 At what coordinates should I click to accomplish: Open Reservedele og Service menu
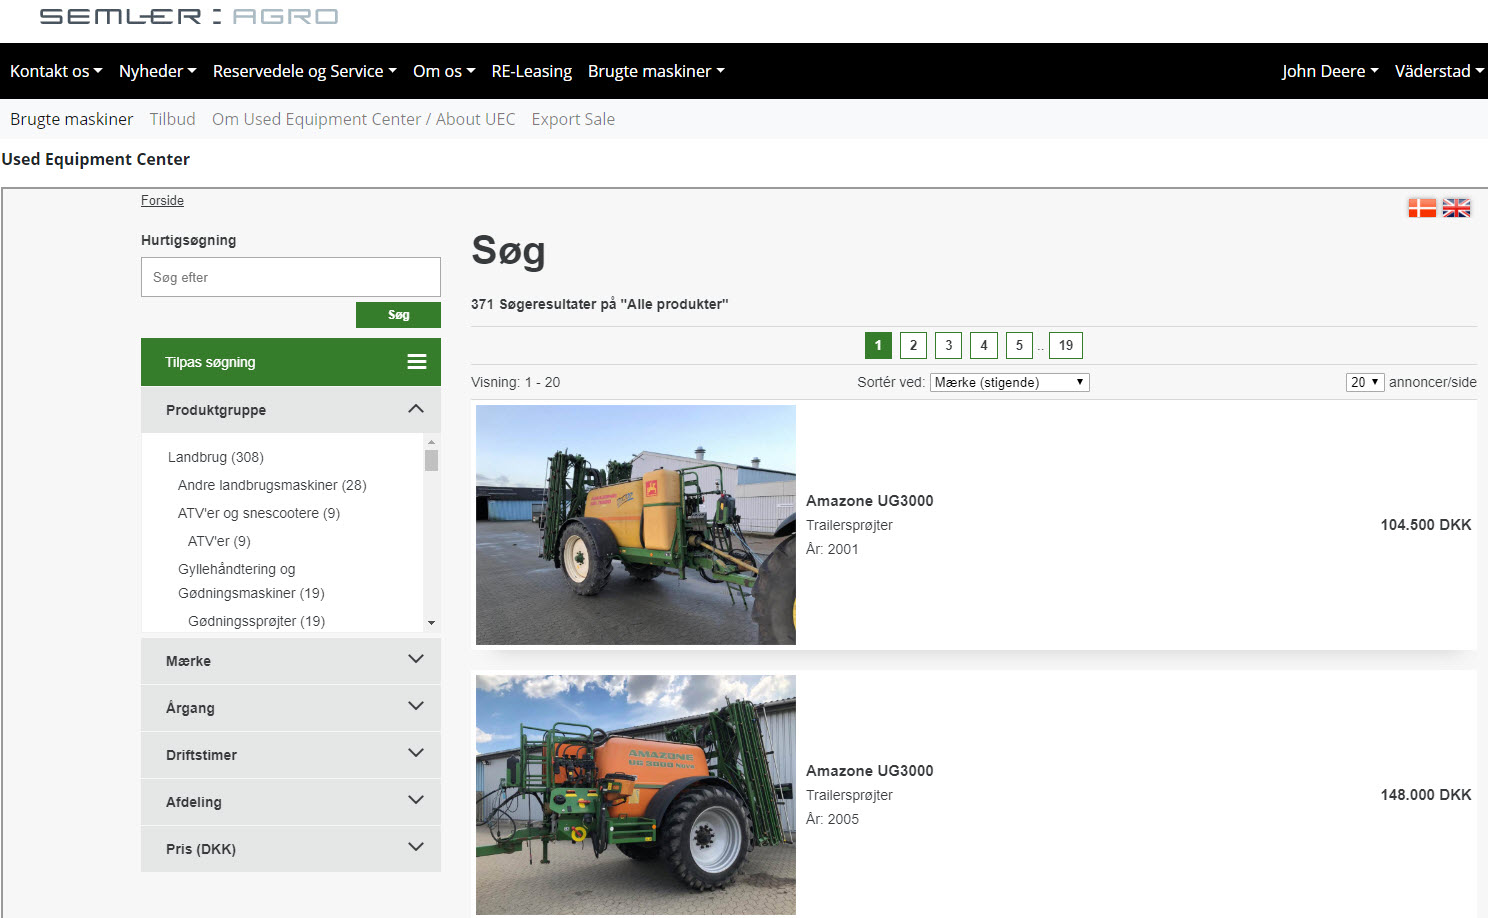click(304, 71)
